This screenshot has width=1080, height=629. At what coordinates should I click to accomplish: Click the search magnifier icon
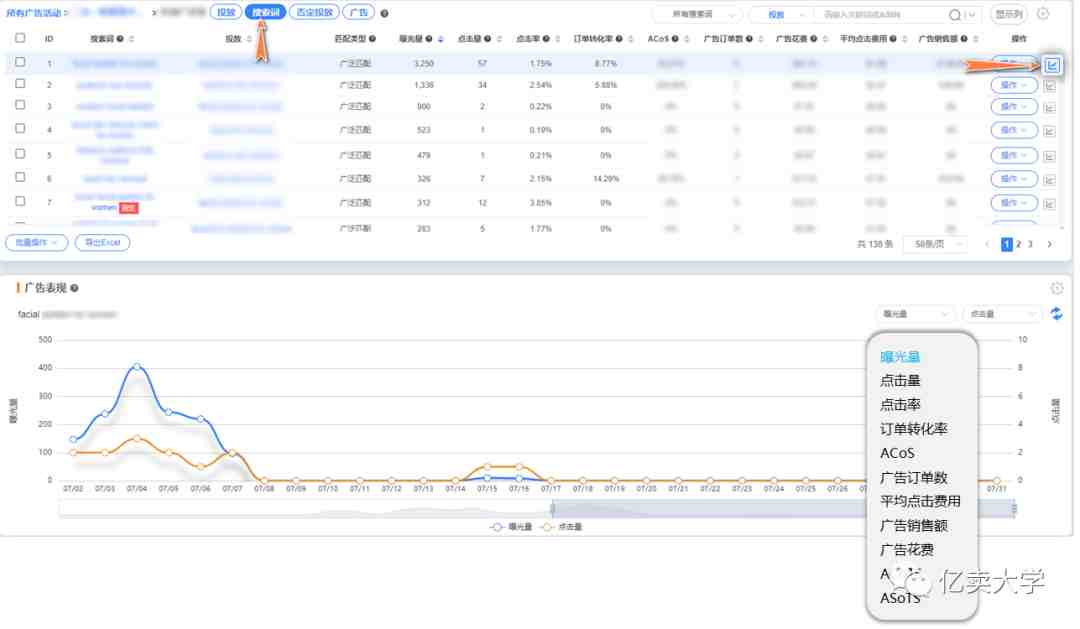pos(954,15)
